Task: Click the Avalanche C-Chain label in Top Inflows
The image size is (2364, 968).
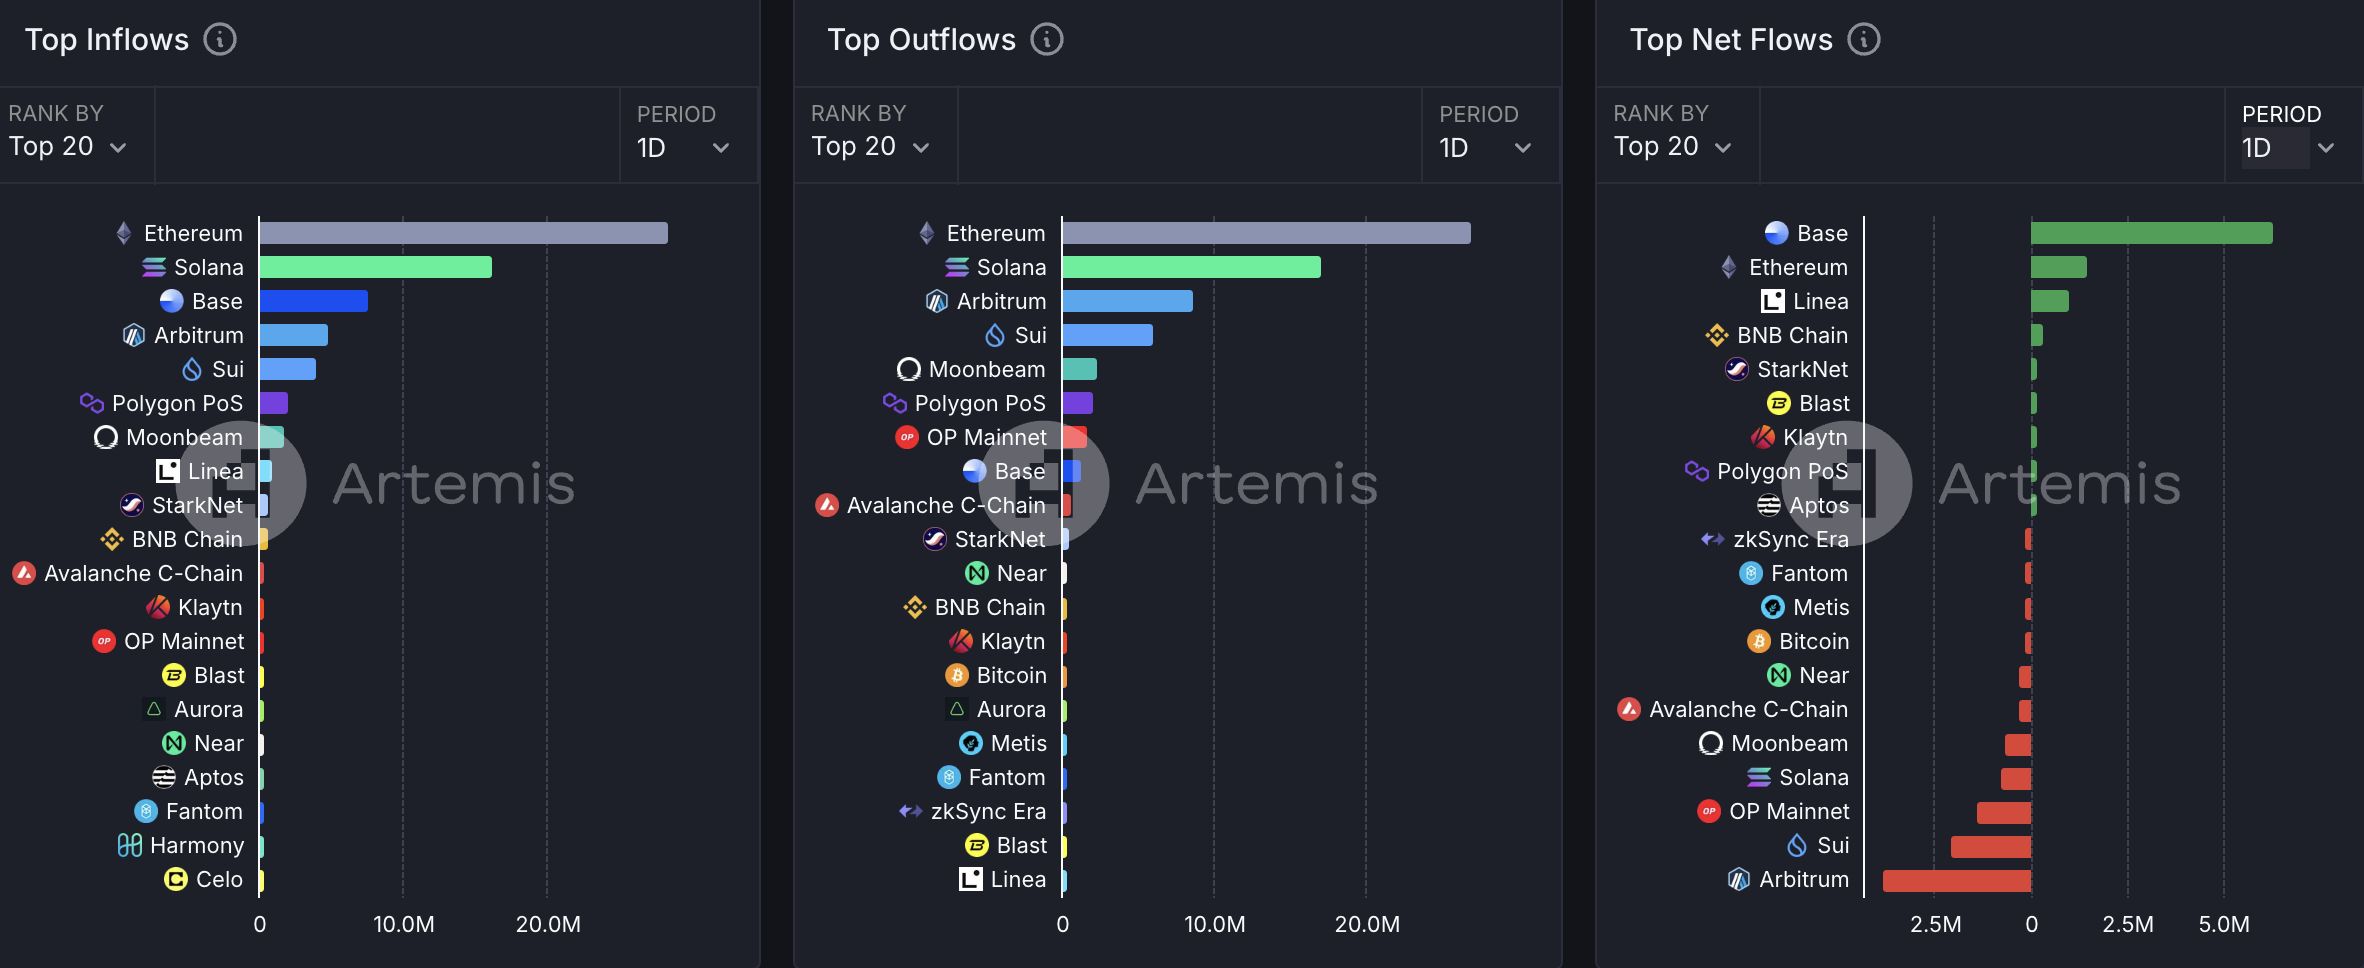Action: click(143, 574)
